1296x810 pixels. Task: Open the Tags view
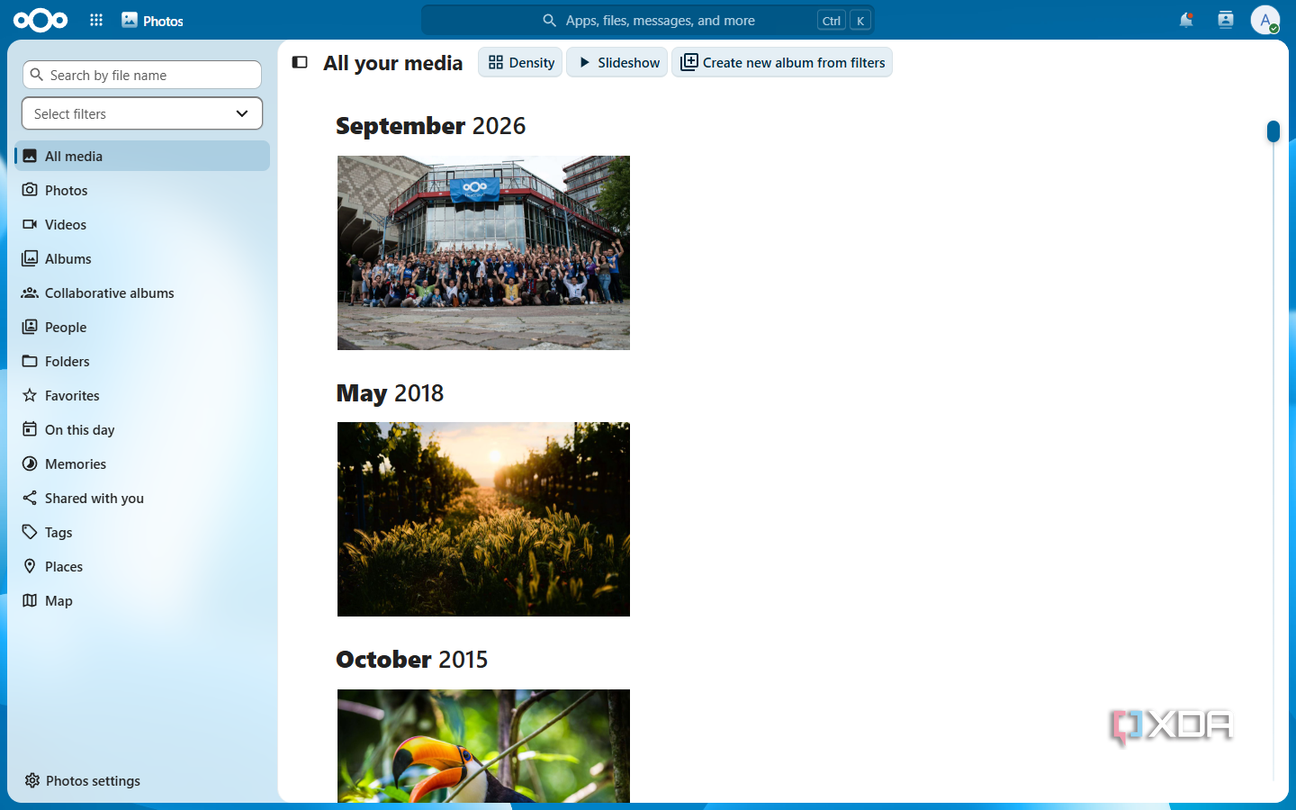[142, 532]
